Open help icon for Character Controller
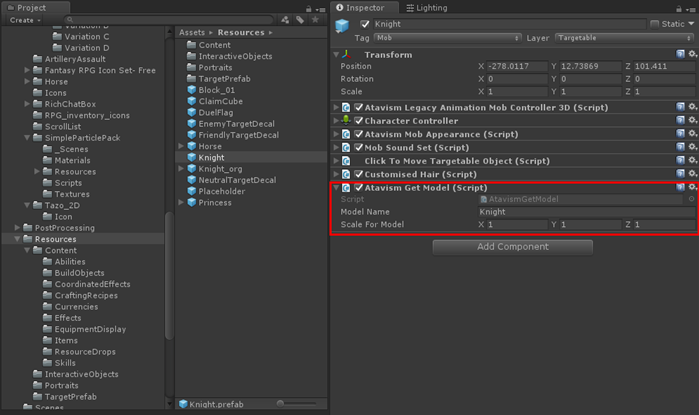Screen dimensions: 699x415 (680, 120)
